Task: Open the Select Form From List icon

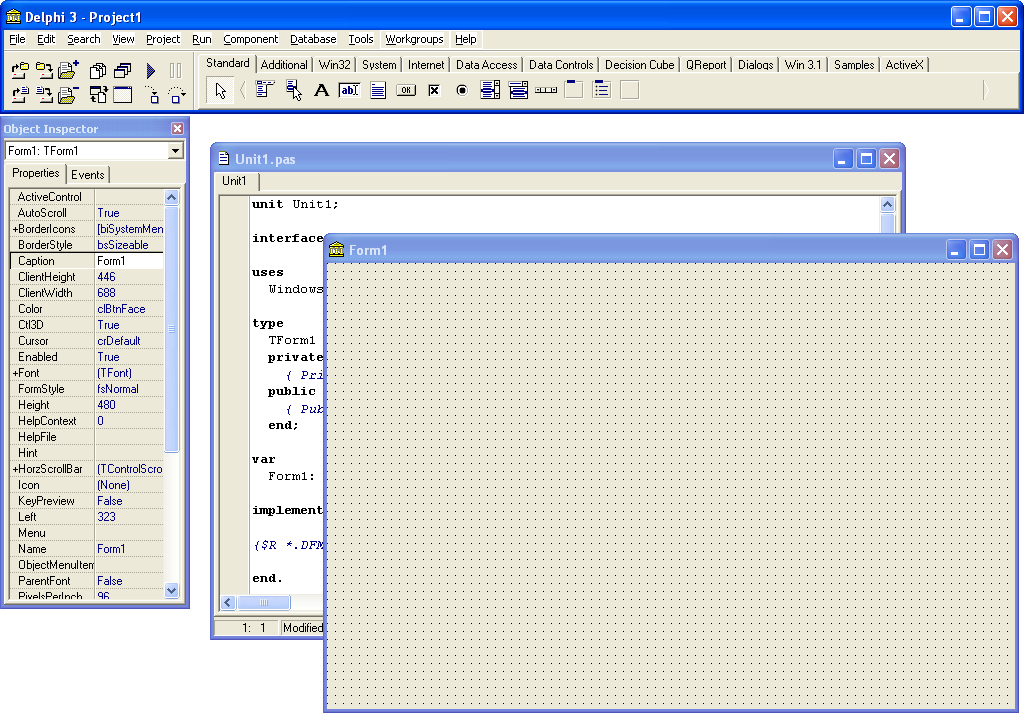Action: point(122,71)
